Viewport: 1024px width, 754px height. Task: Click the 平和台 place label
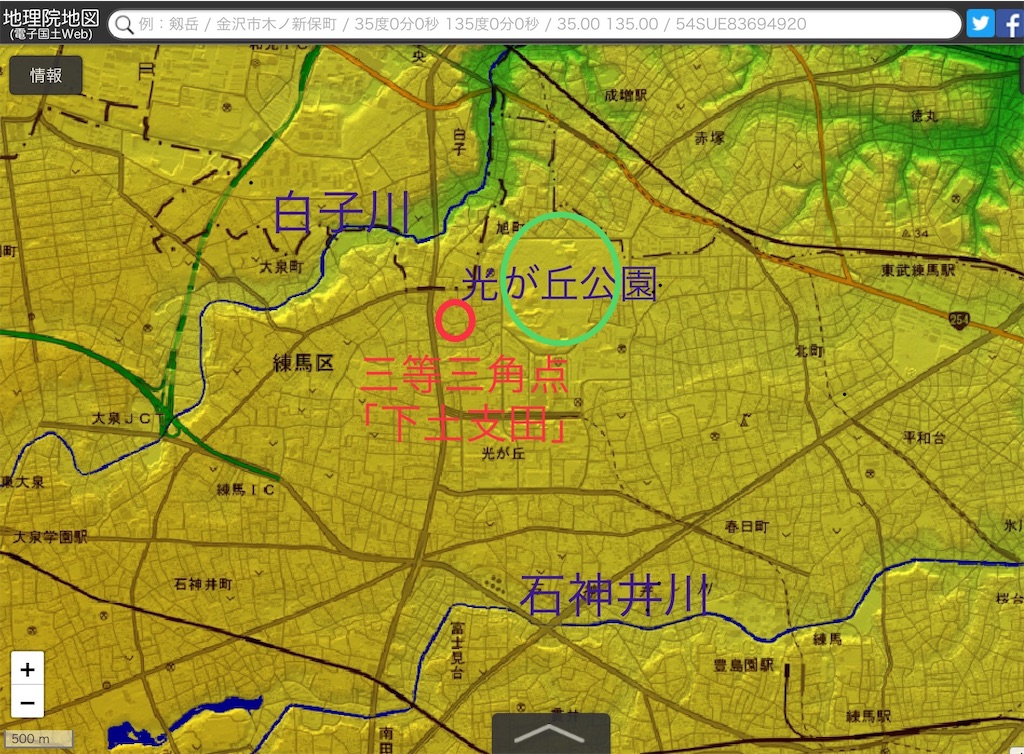(924, 437)
